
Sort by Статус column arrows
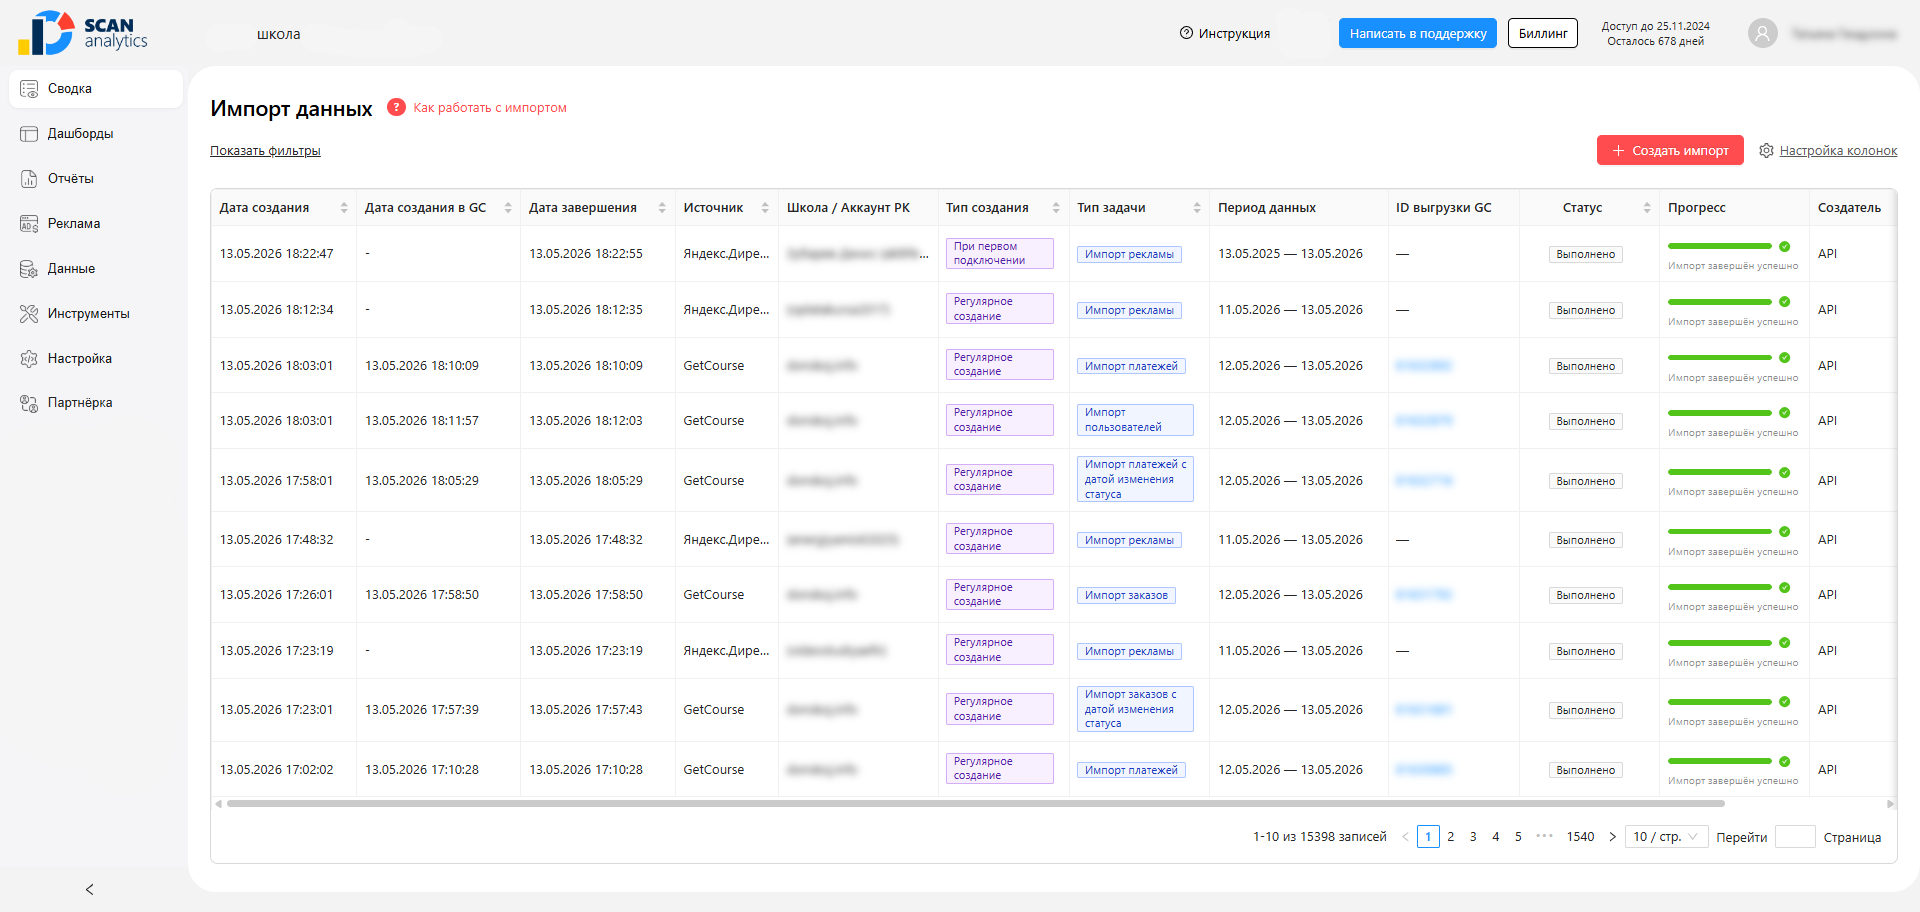1646,208
